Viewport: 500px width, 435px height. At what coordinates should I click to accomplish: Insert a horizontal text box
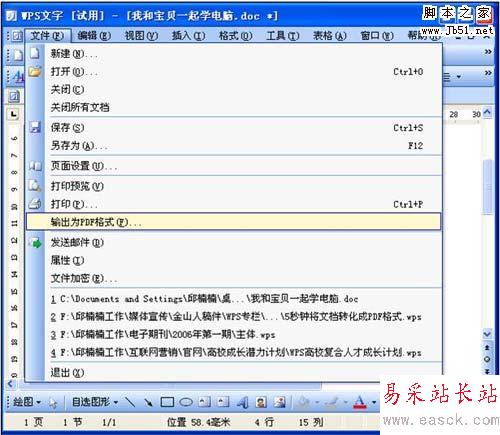(x=204, y=402)
